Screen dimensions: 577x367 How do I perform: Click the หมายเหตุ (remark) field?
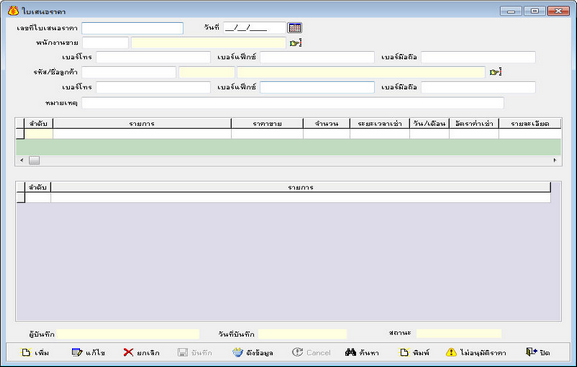[293, 103]
